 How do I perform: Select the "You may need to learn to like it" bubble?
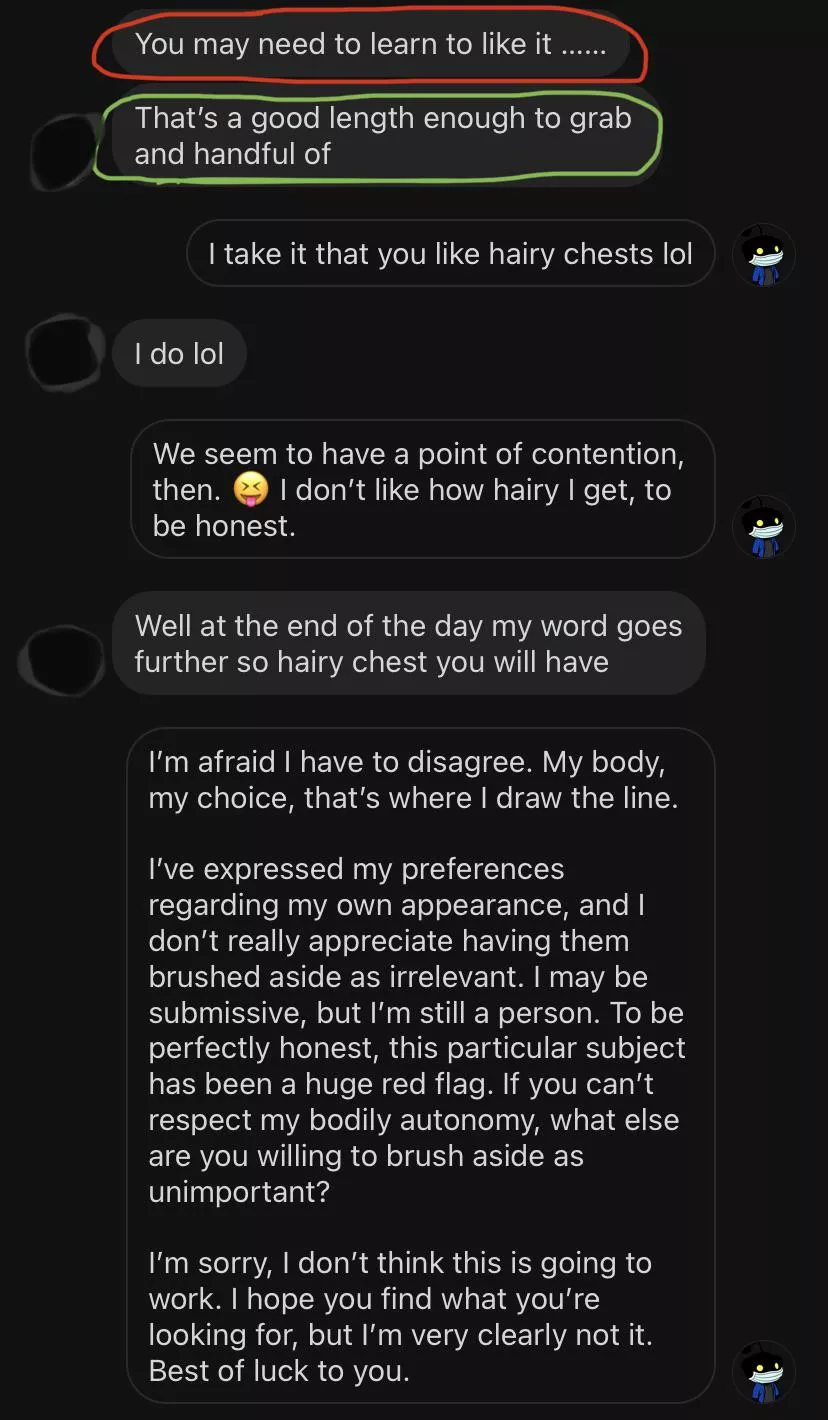(370, 44)
